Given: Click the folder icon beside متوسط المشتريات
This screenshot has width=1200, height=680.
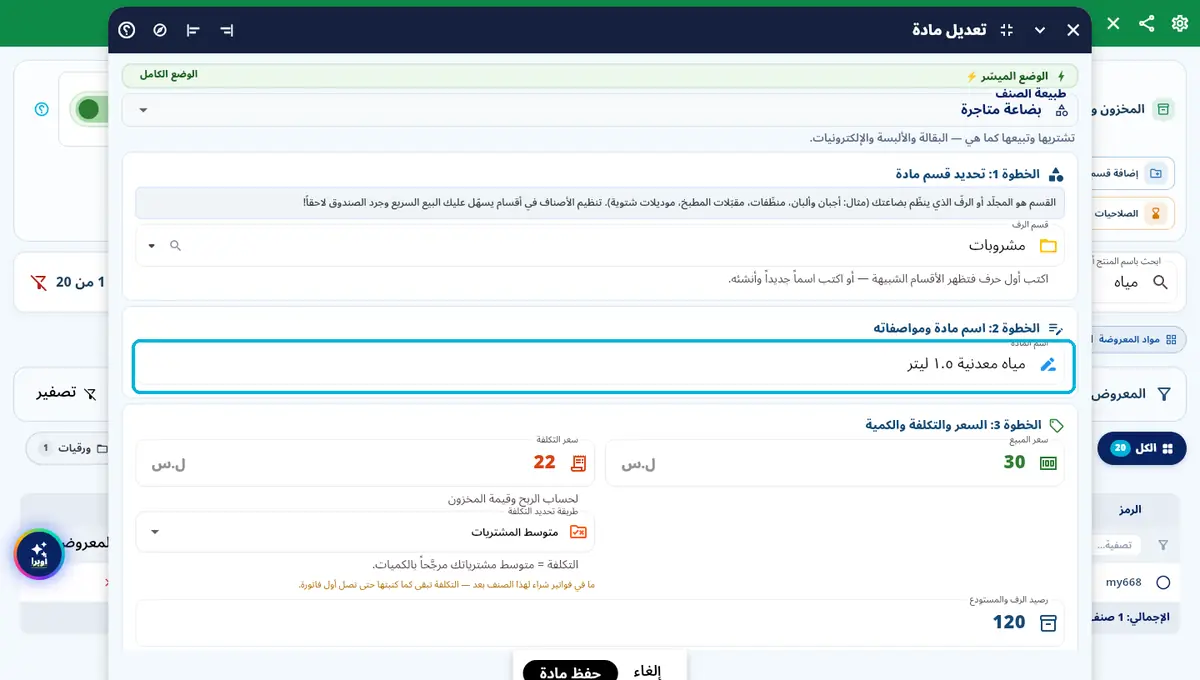Looking at the screenshot, I should tap(578, 532).
